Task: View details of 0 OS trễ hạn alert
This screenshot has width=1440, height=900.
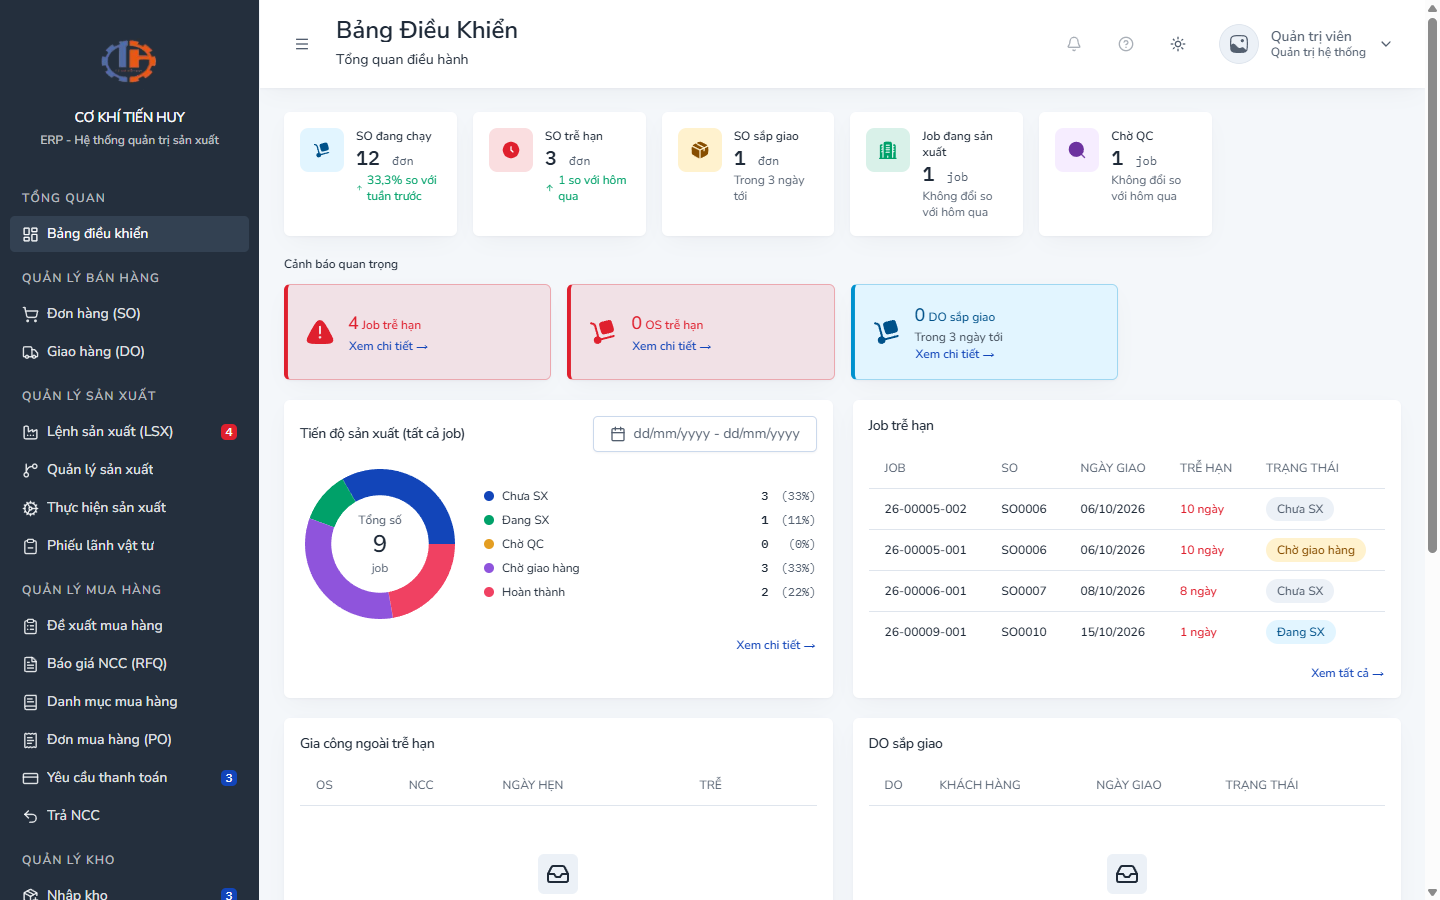Action: pyautogui.click(x=671, y=346)
